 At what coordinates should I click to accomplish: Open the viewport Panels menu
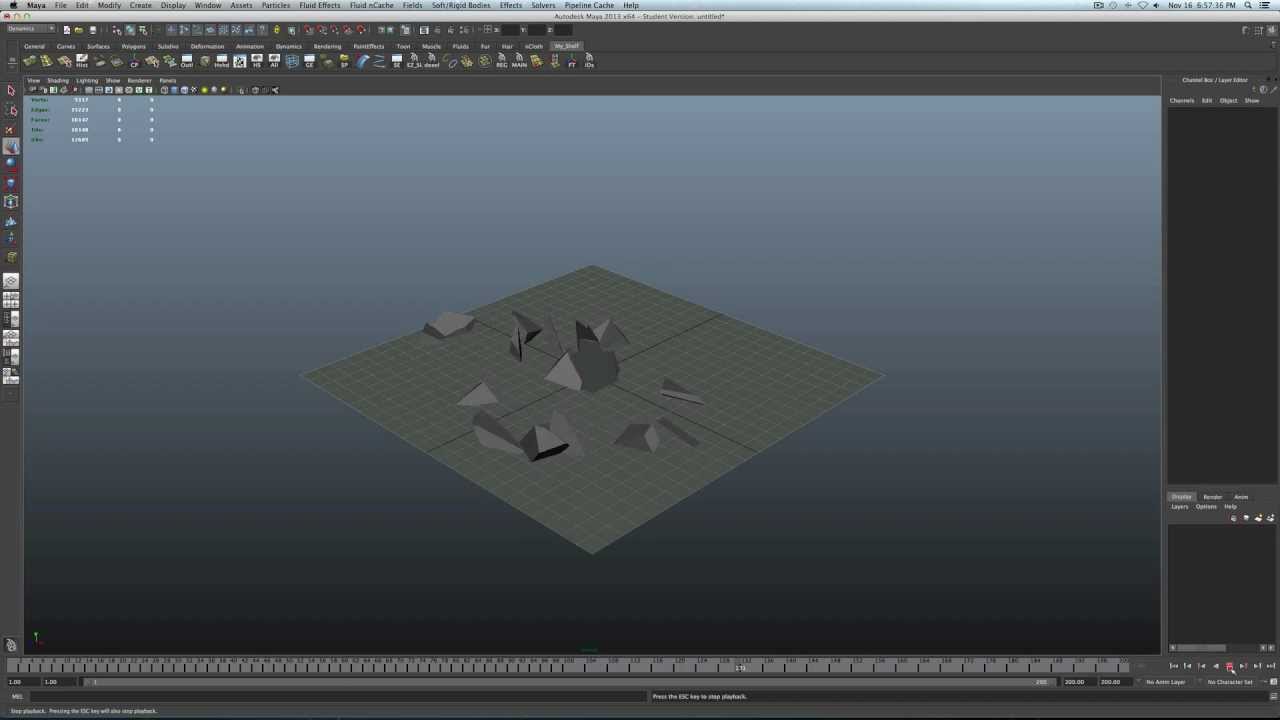coord(167,80)
